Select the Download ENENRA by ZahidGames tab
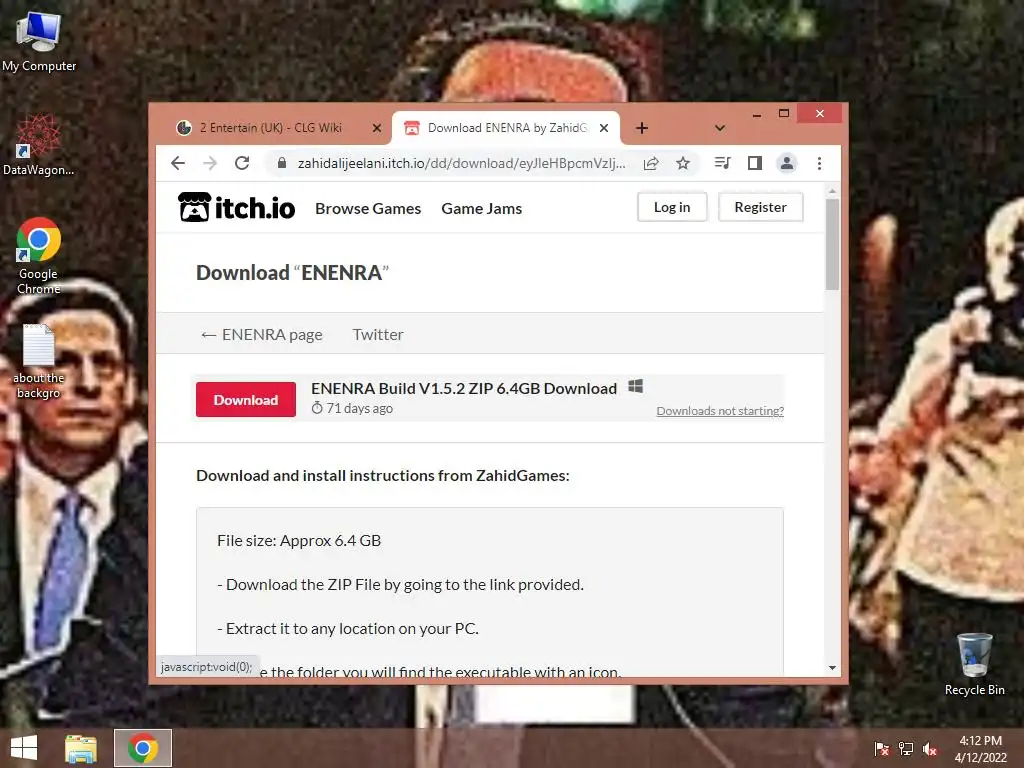 click(x=505, y=128)
